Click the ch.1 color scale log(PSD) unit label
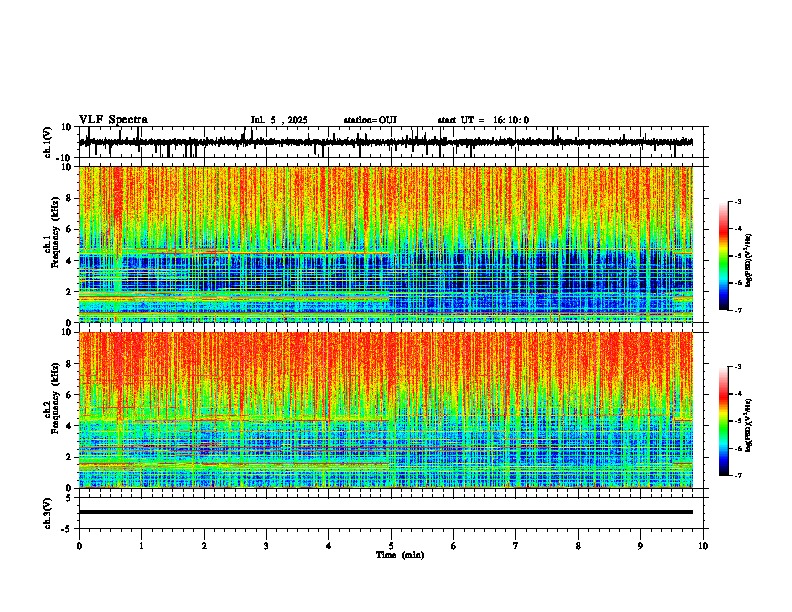 749,261
